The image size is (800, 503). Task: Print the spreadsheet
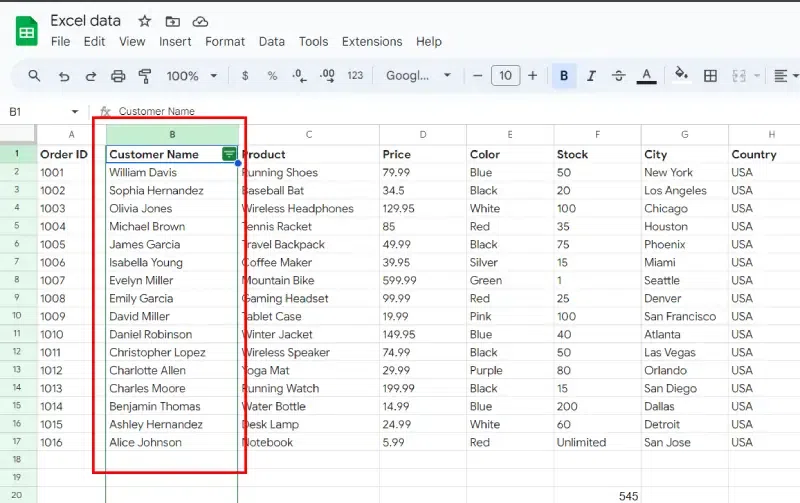click(118, 76)
